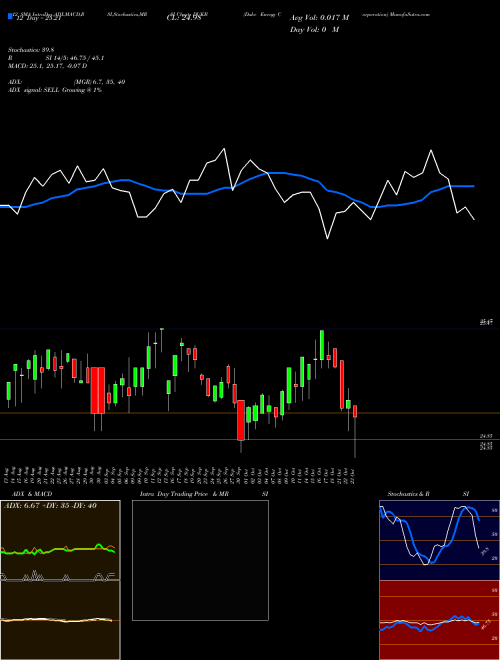Click the blue 12 Day SMA legend square
The width and height of the screenshot is (500, 660).
[x=10, y=16]
